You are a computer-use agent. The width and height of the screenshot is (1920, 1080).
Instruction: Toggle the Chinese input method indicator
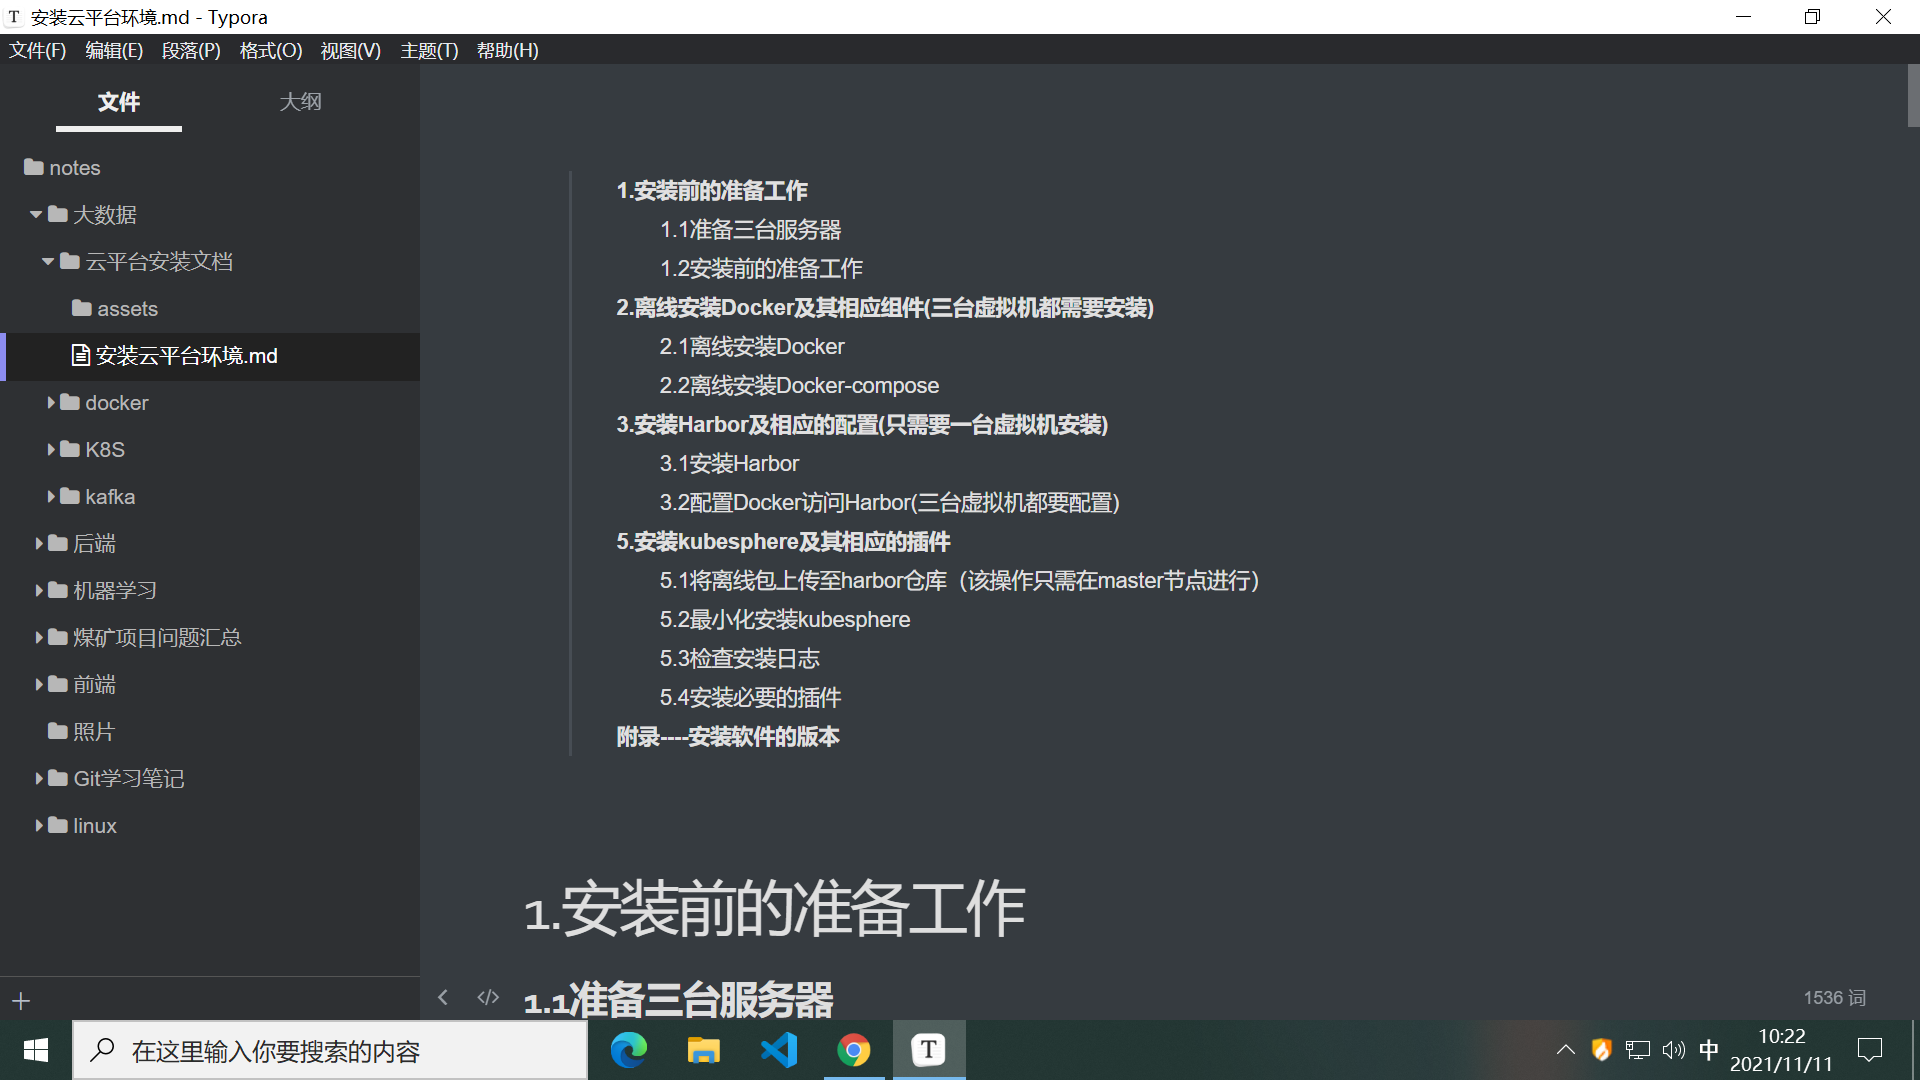(1709, 1050)
